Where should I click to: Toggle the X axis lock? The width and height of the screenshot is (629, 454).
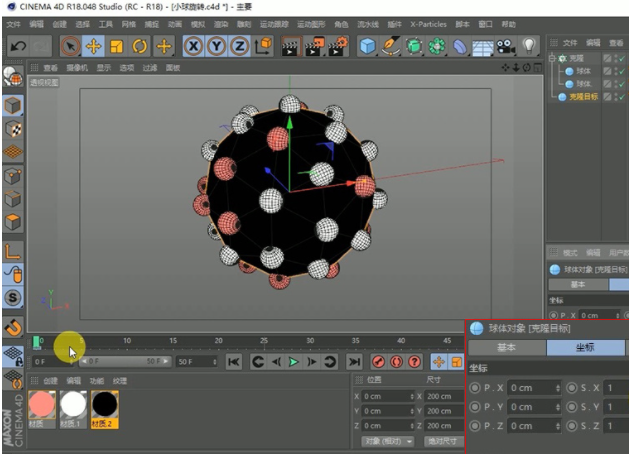pyautogui.click(x=193, y=46)
